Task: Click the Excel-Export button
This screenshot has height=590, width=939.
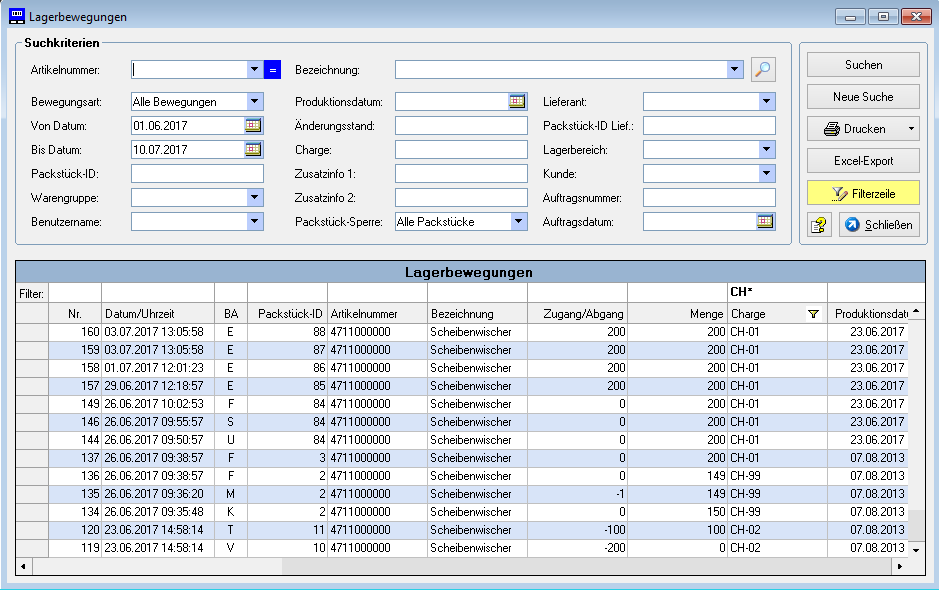Action: [863, 161]
